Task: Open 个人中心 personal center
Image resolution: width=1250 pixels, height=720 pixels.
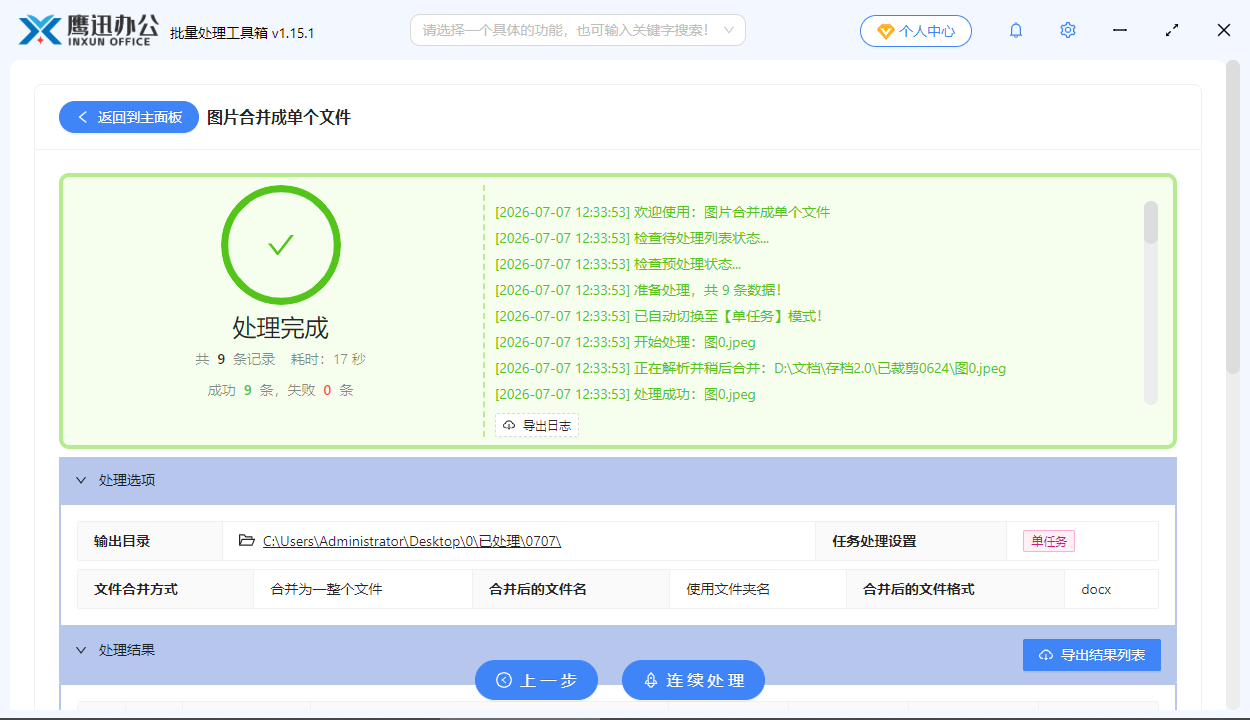Action: coord(915,31)
